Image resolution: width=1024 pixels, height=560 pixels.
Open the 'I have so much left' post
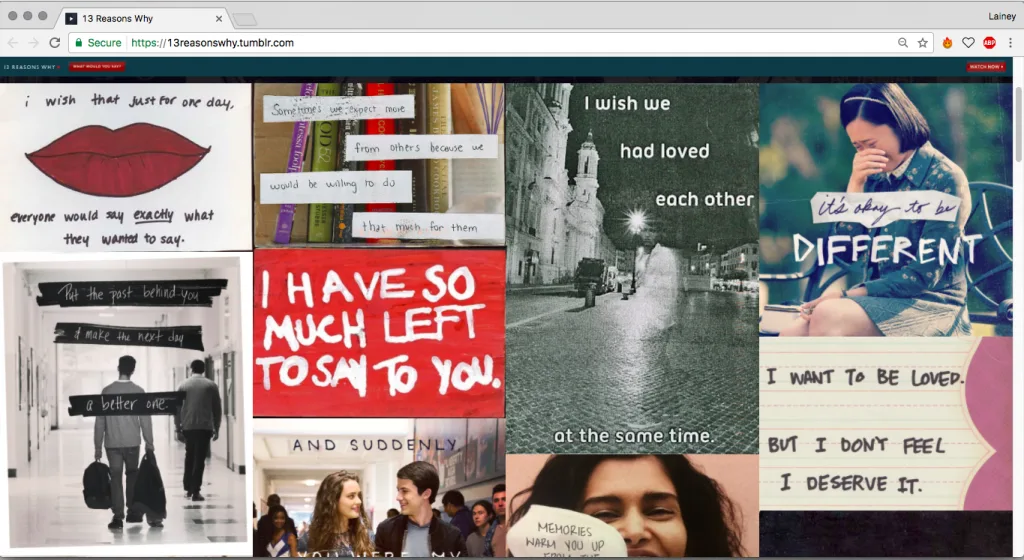[379, 333]
